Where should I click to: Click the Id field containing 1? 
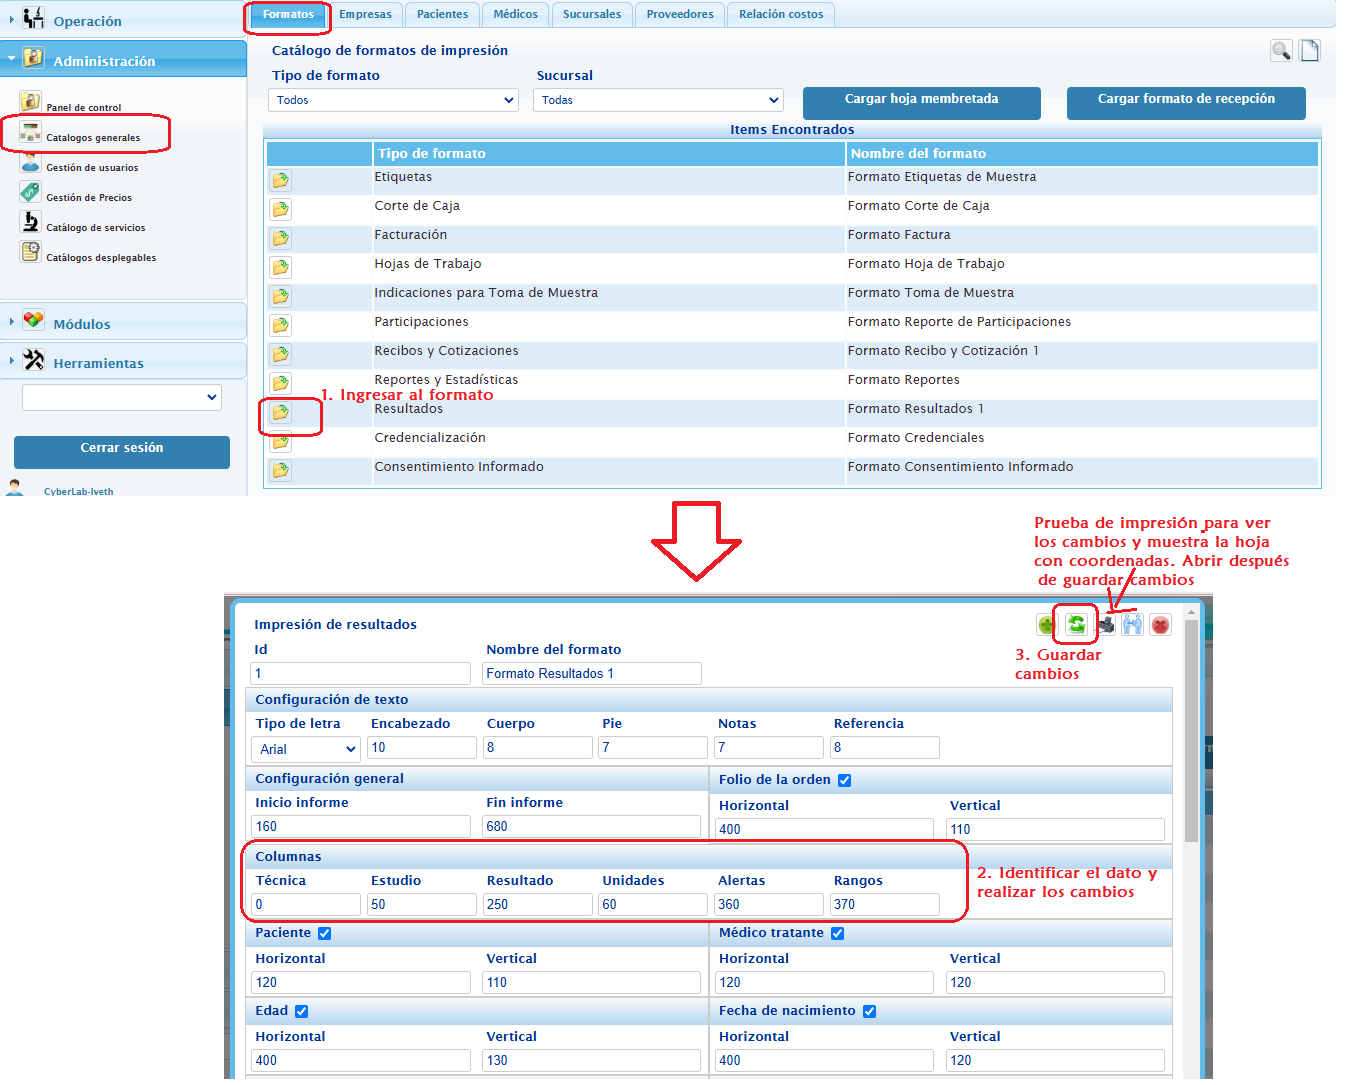click(x=361, y=673)
